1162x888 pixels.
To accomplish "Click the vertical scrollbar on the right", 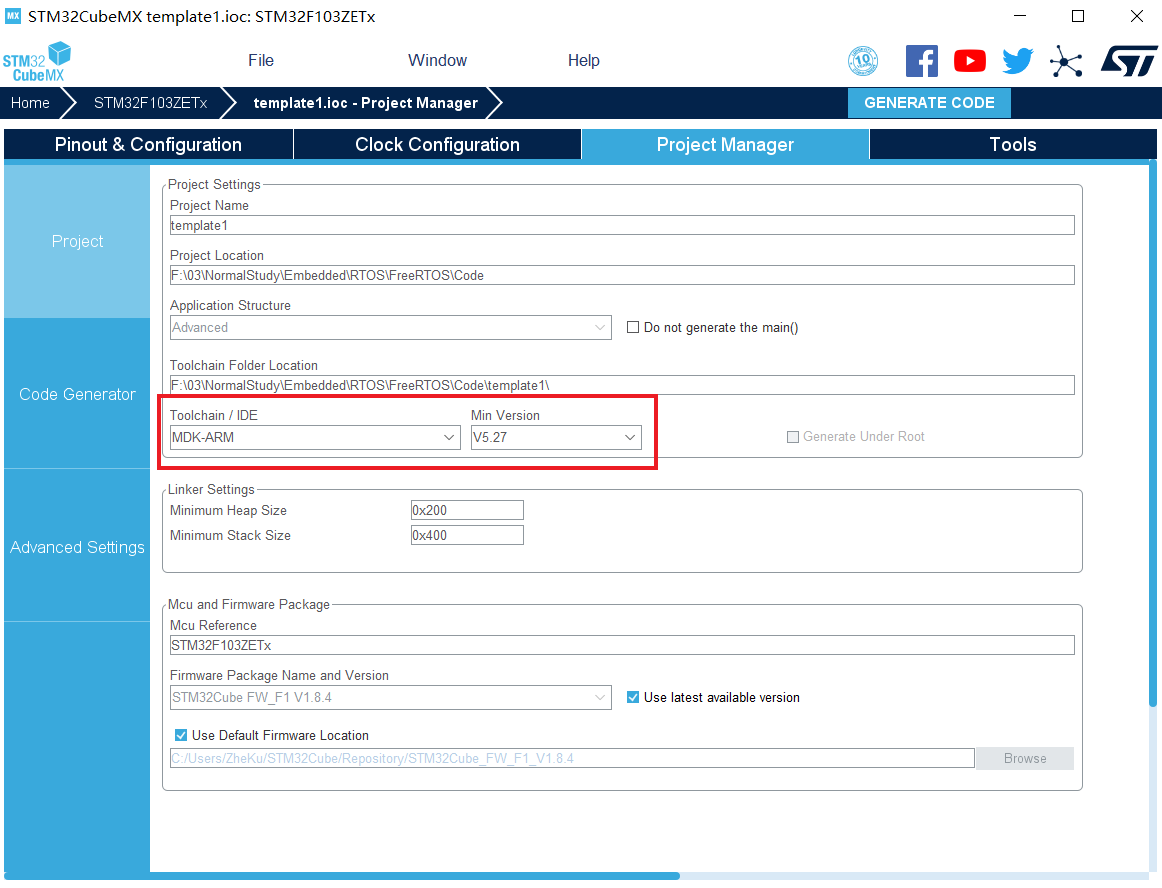I will coord(1152,434).
